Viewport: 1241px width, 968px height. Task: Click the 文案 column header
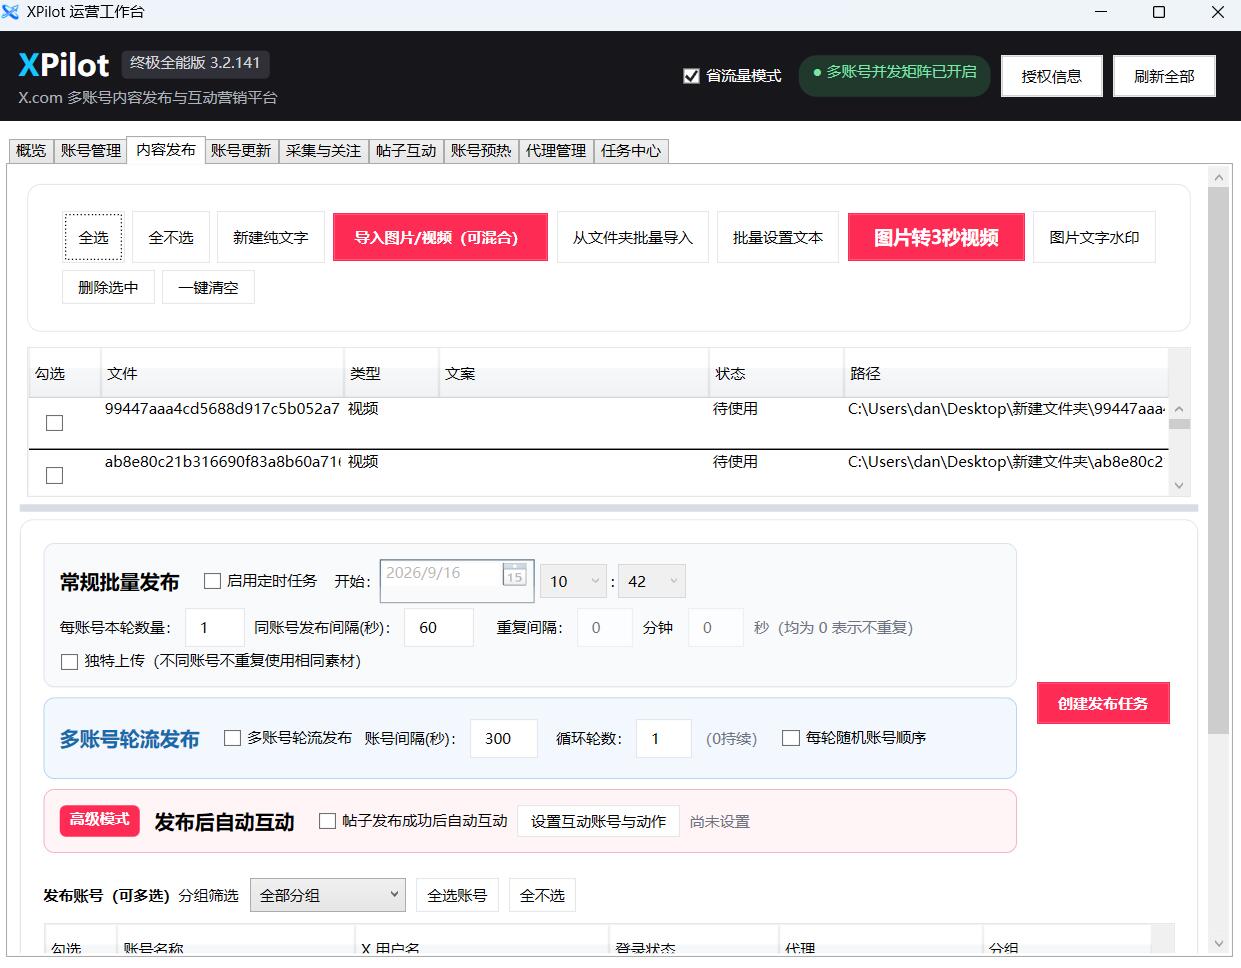click(574, 373)
